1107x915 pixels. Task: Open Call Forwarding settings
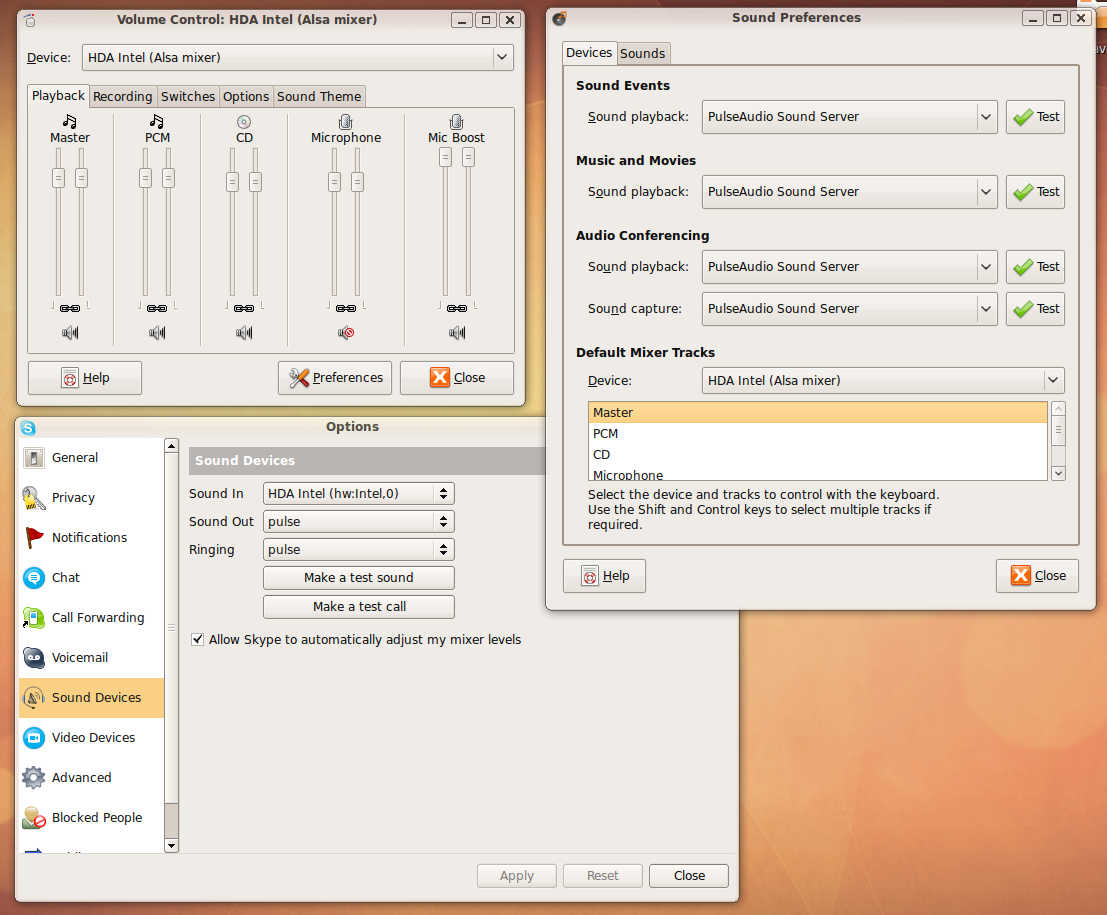coord(92,618)
